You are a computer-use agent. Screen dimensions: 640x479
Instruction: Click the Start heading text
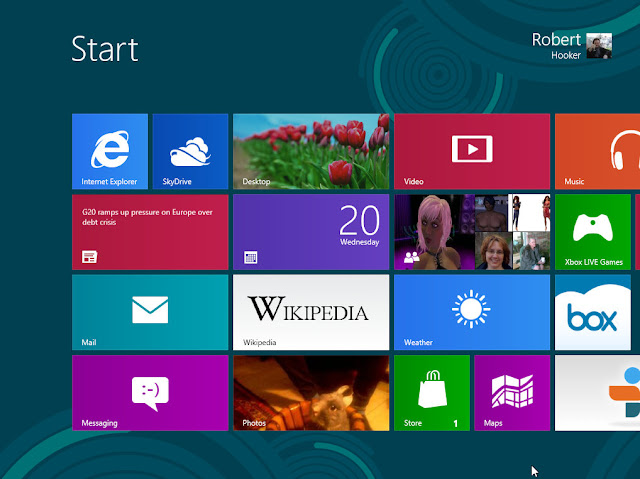[105, 49]
